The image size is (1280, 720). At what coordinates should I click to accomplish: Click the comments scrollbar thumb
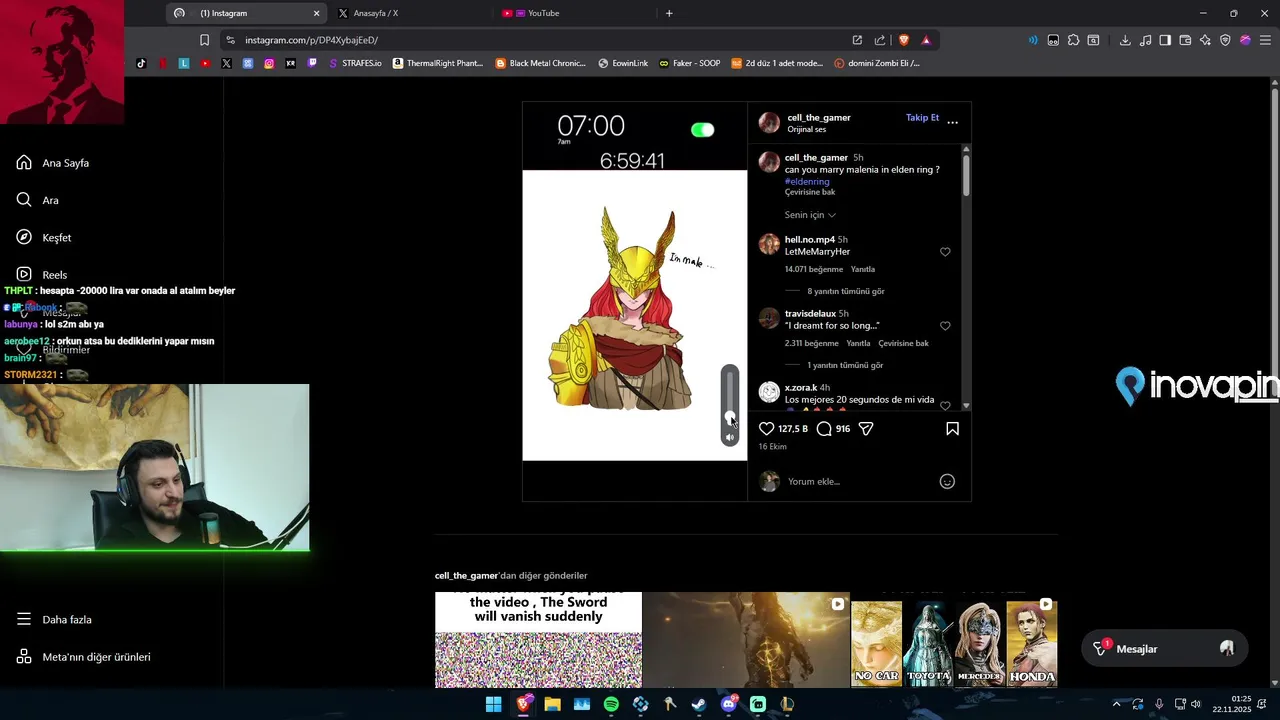click(966, 175)
